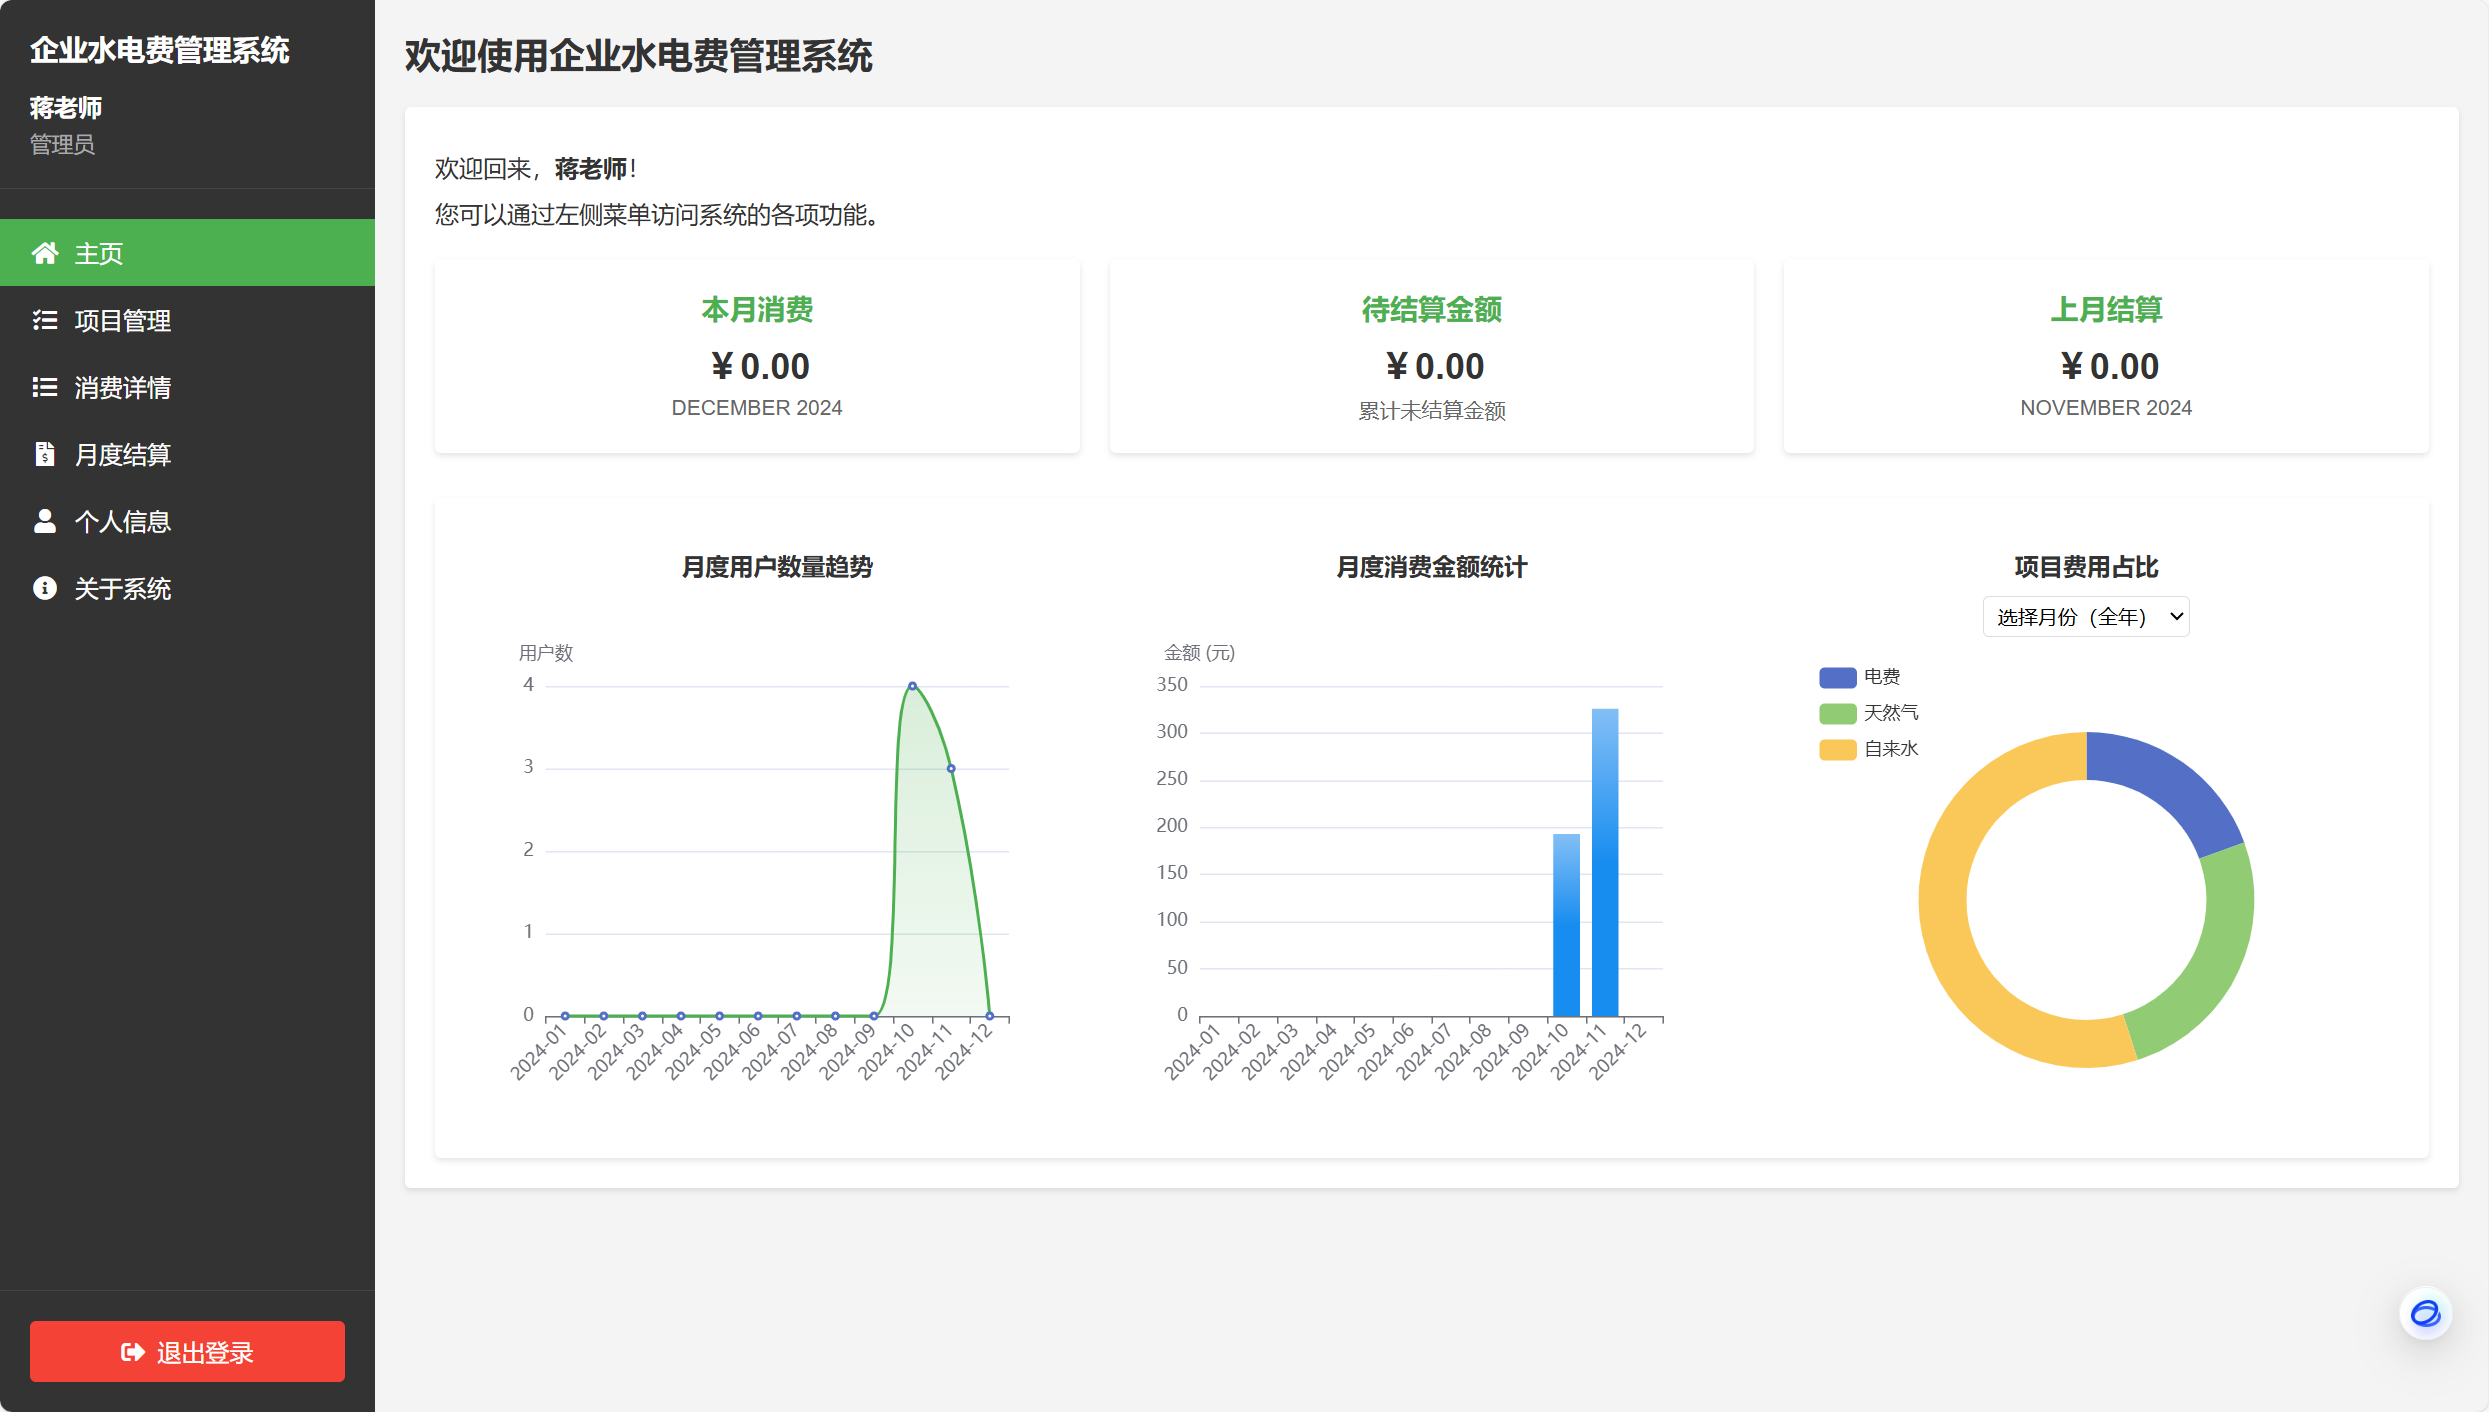
Task: Click the 天然气 legend label text
Action: [1891, 713]
